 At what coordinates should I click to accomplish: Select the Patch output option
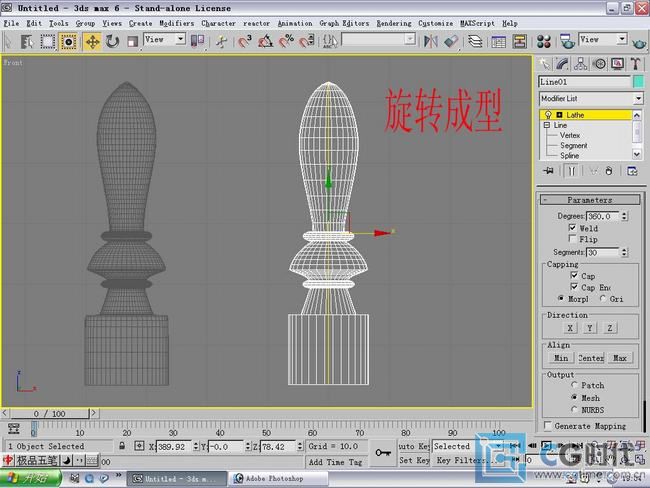(574, 385)
